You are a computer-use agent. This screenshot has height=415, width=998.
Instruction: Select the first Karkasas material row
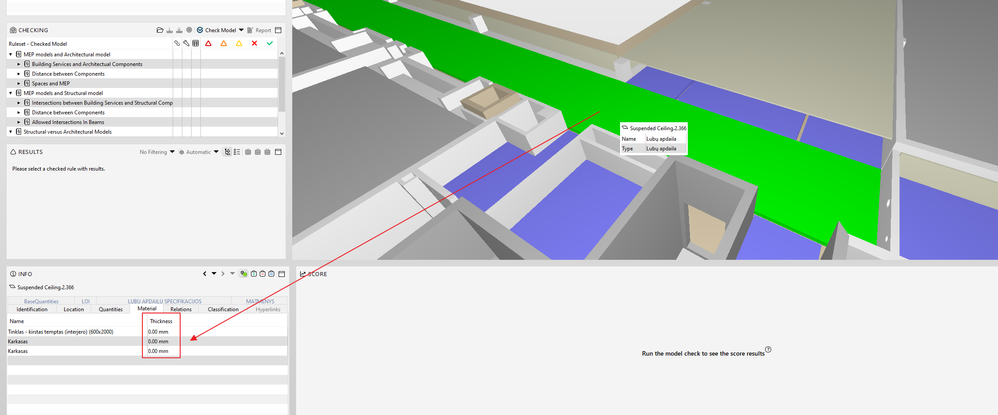click(x=147, y=341)
